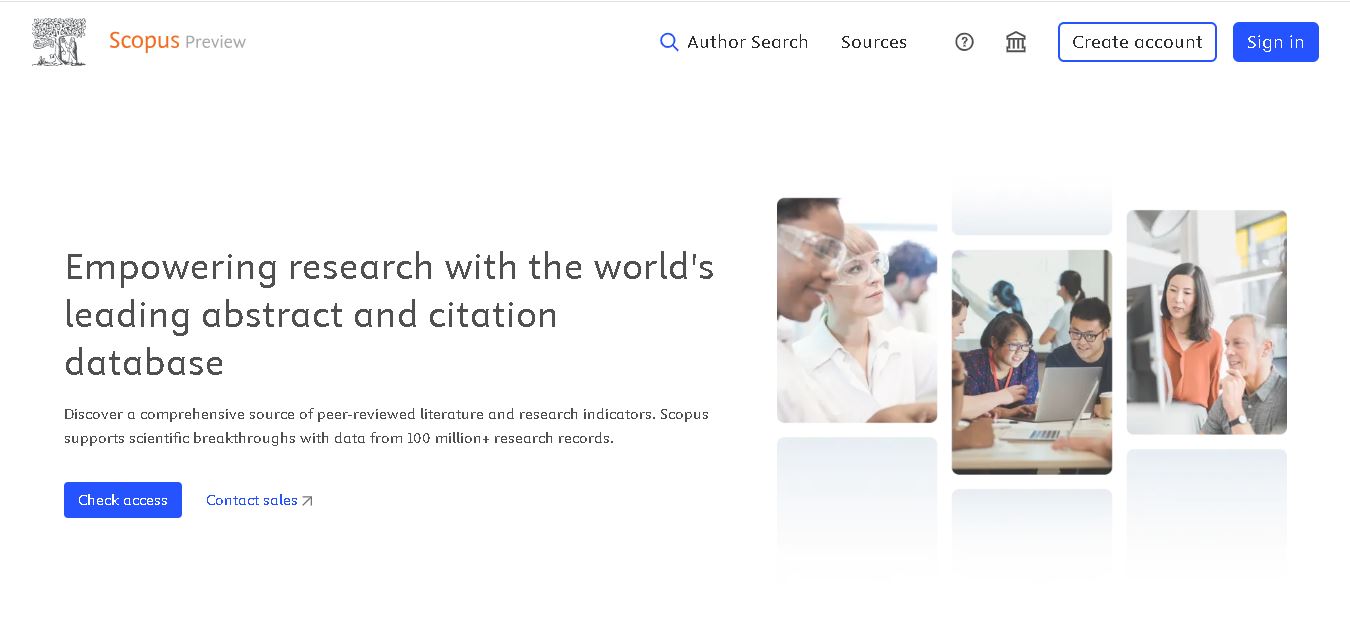This screenshot has height=643, width=1350.
Task: Open the Scopus Preview home link
Action: (177, 41)
